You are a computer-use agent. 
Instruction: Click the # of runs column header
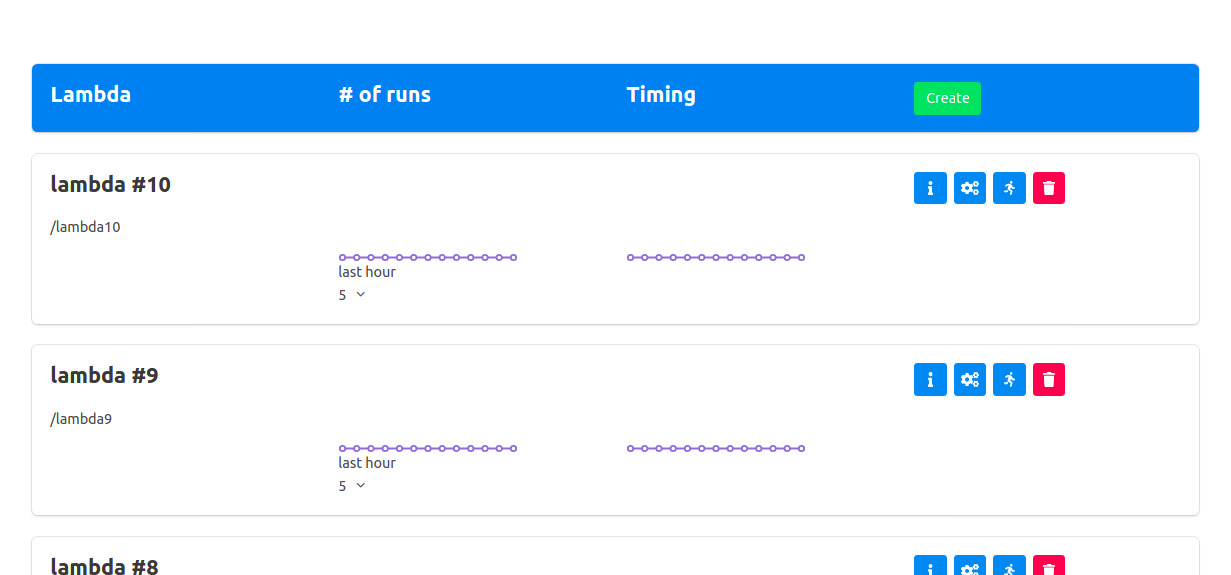385,95
